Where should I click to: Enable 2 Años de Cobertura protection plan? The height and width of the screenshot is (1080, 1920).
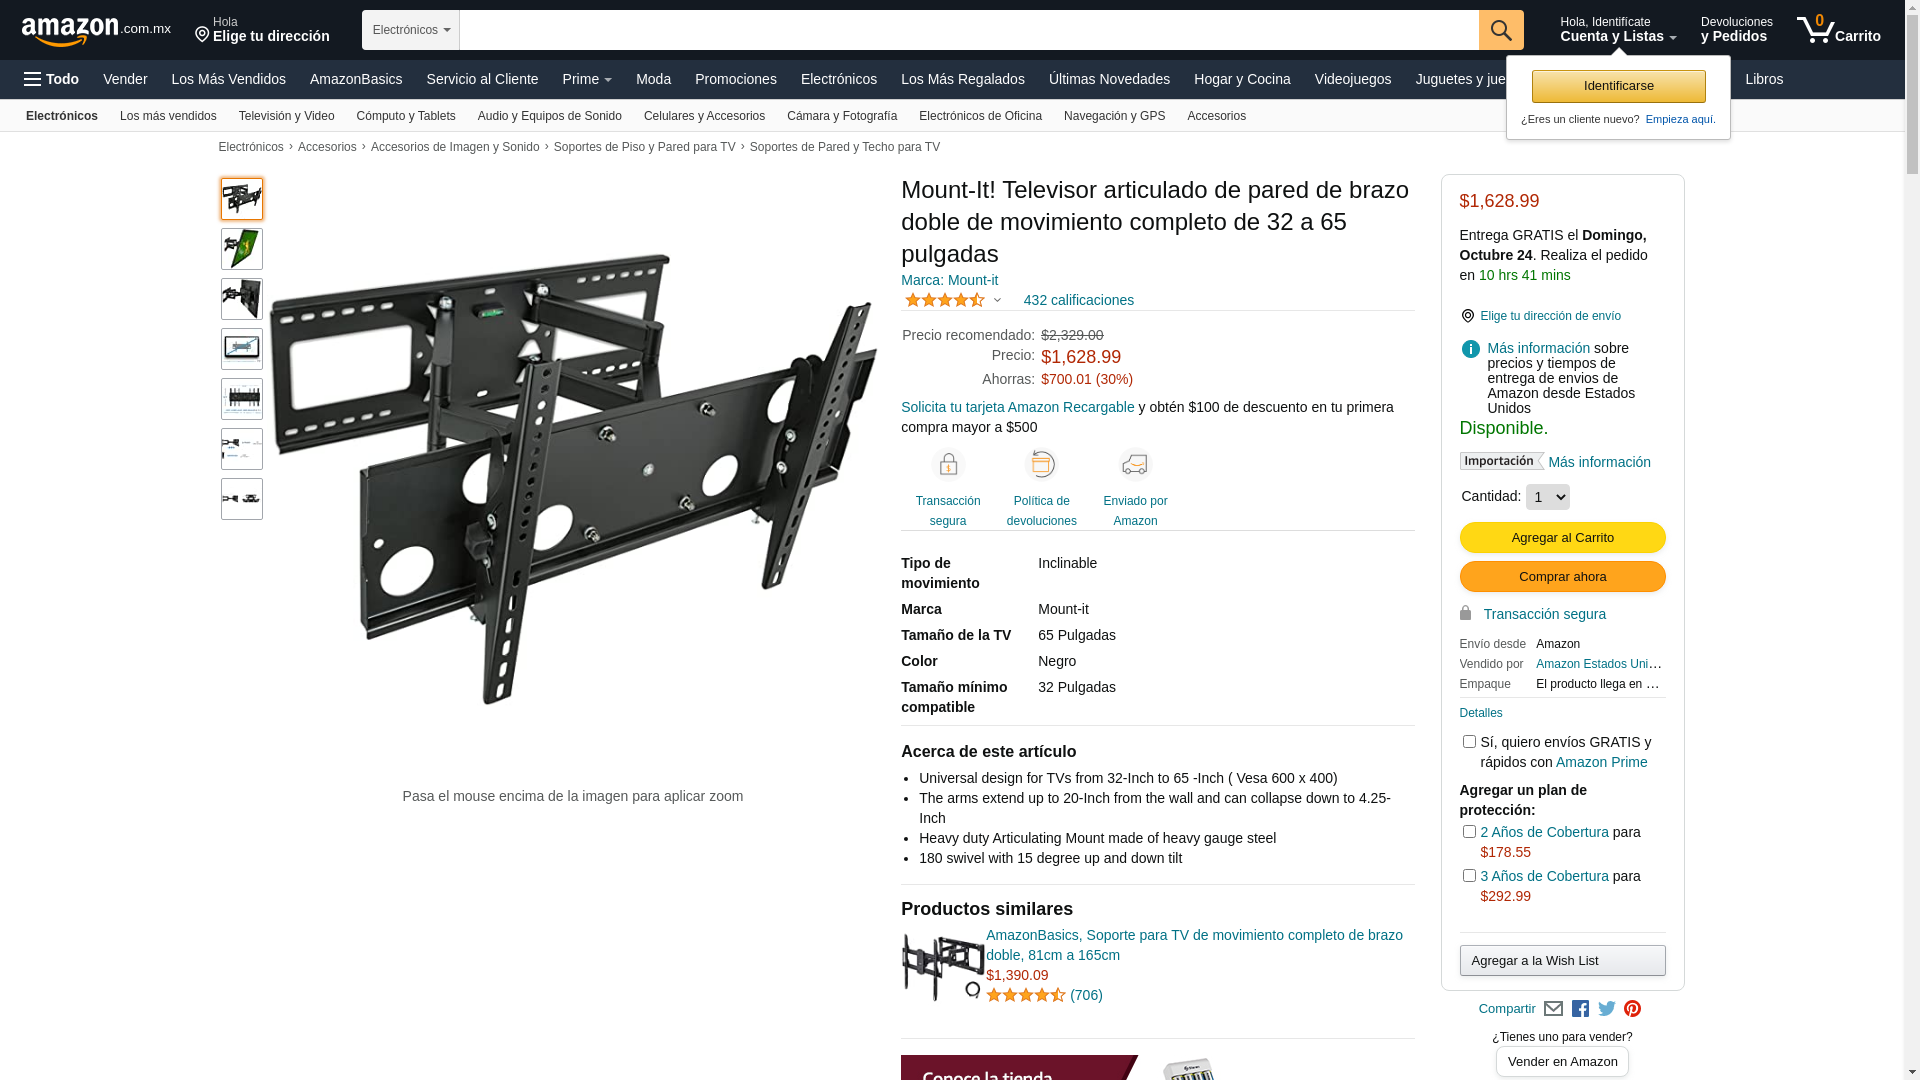pos(1469,832)
